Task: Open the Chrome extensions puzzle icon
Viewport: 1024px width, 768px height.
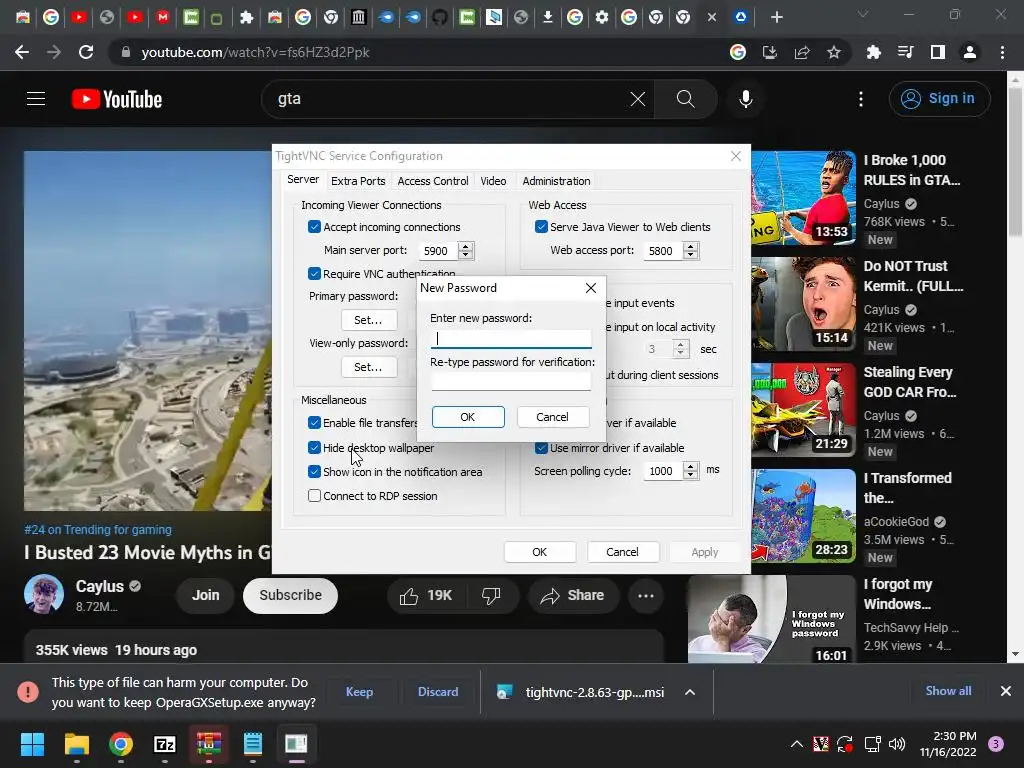Action: click(873, 52)
